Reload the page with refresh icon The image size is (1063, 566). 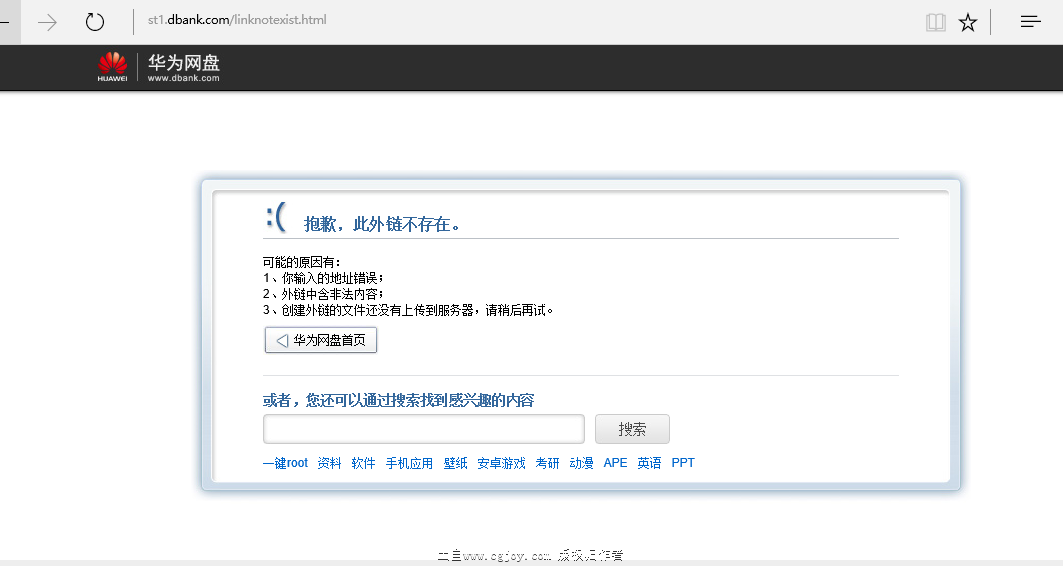click(x=95, y=22)
